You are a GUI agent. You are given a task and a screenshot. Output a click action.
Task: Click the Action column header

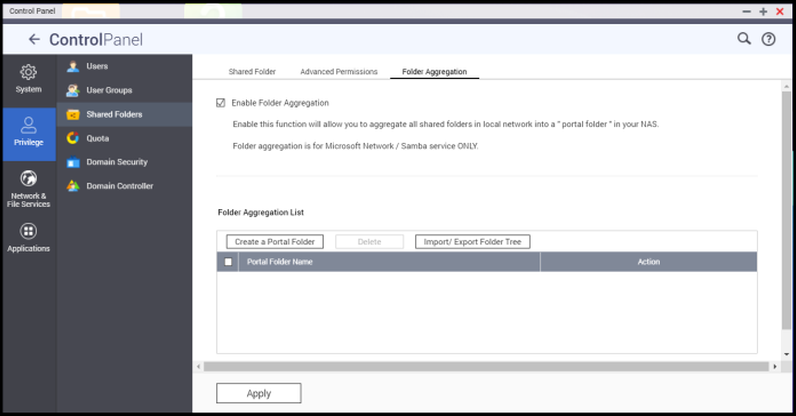pyautogui.click(x=648, y=262)
